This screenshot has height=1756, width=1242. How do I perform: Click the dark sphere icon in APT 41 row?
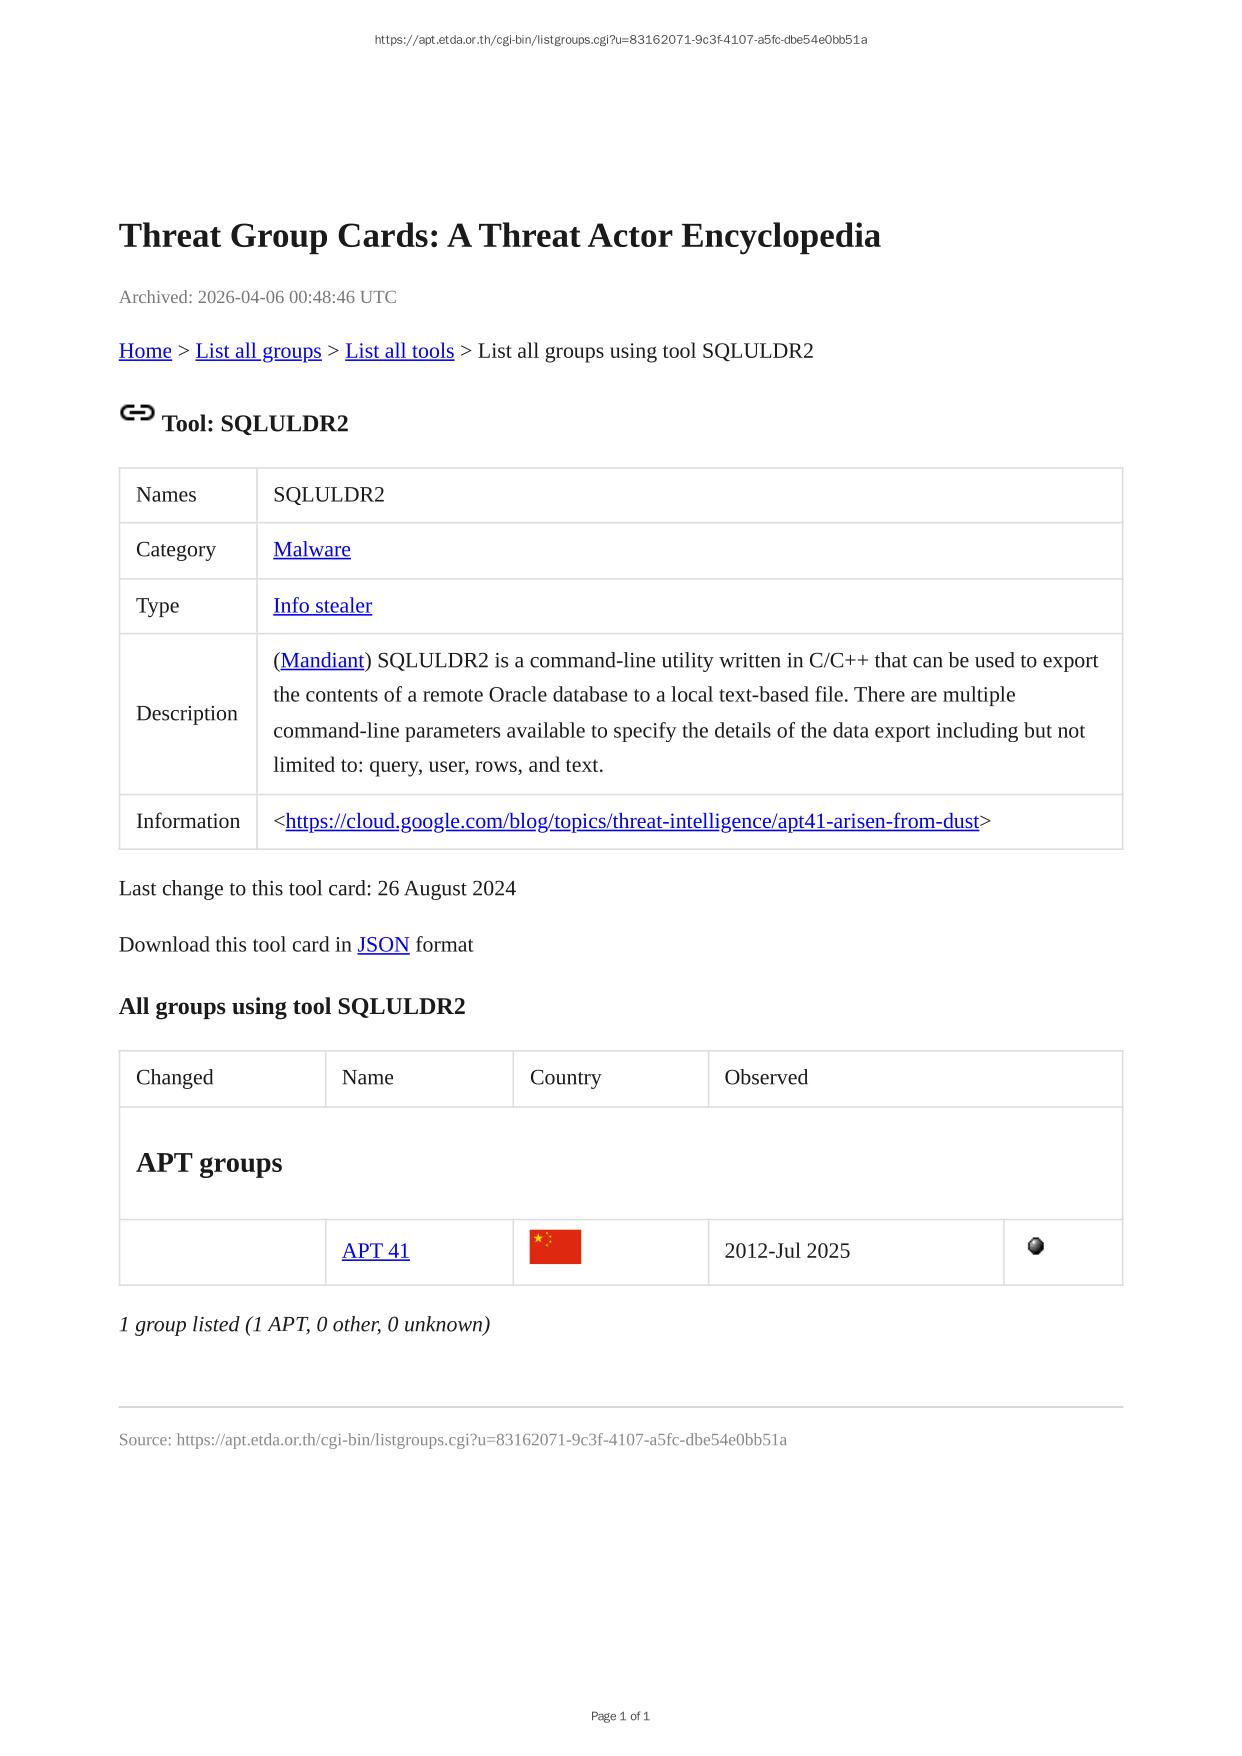(x=1036, y=1246)
